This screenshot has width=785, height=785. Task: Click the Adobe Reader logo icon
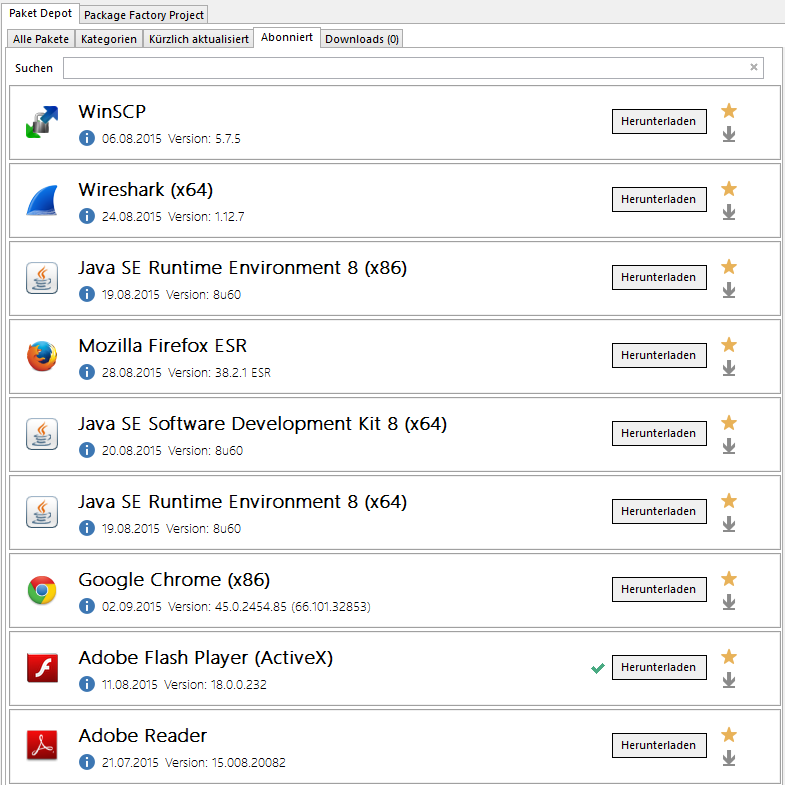(42, 745)
